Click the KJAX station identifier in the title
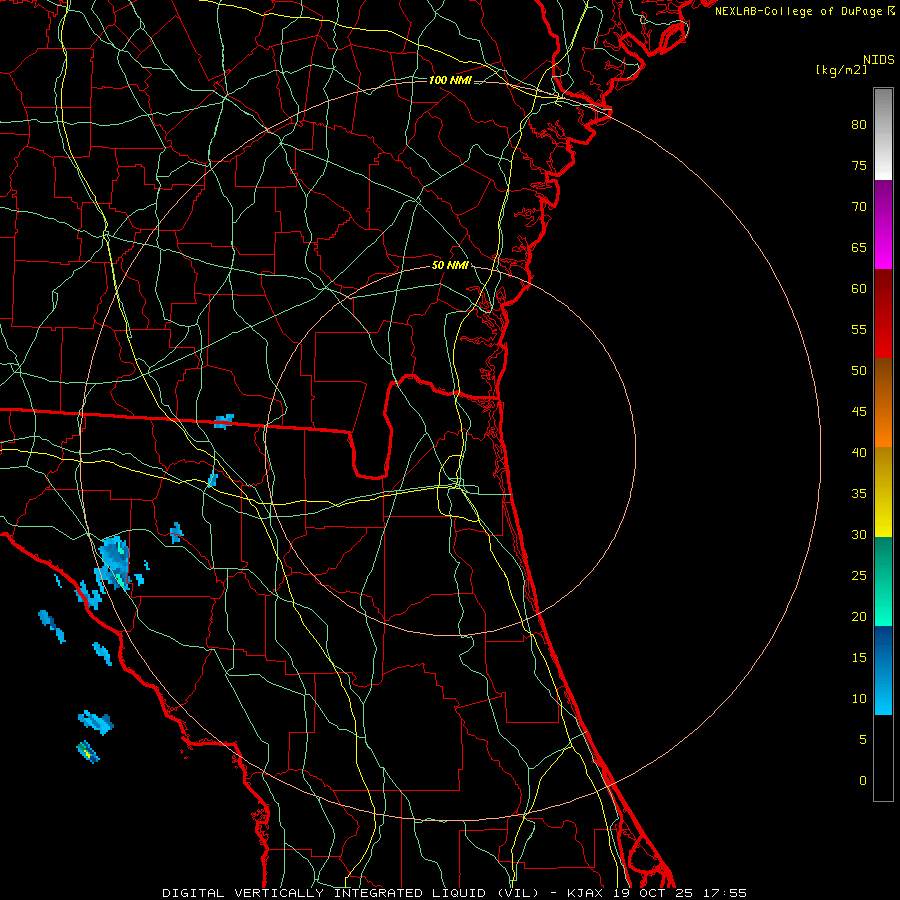Screen dimensions: 900x900 click(x=585, y=893)
